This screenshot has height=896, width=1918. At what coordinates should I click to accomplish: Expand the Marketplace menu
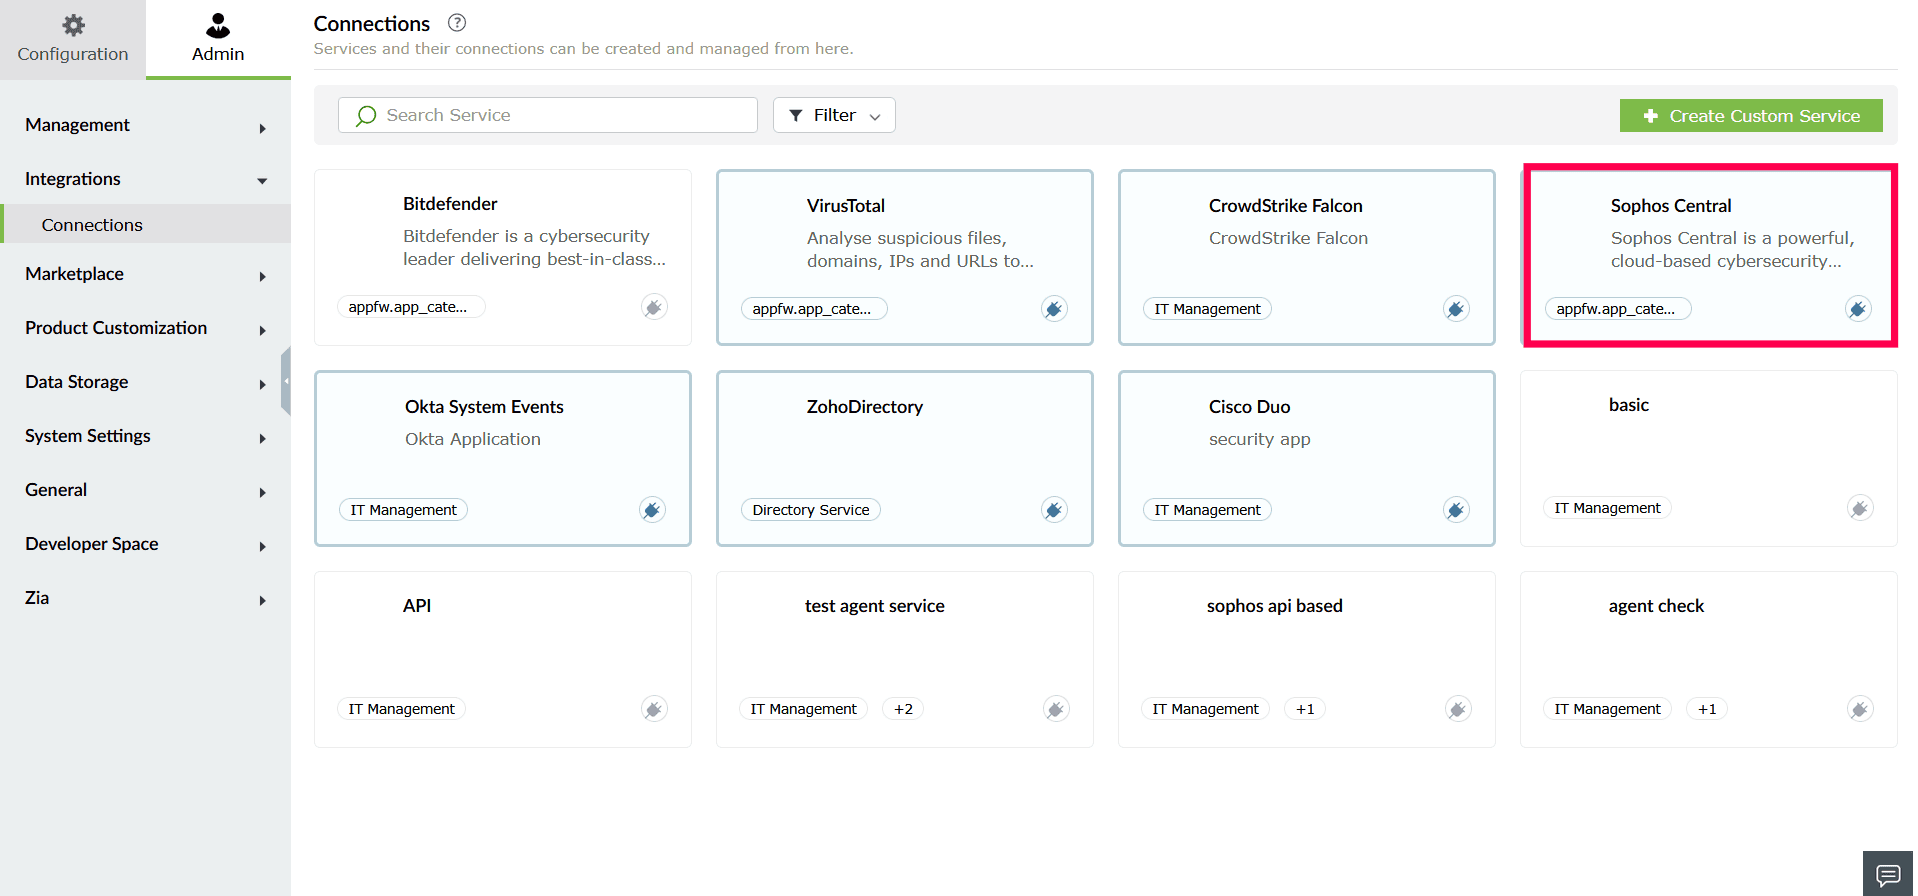pyautogui.click(x=146, y=274)
